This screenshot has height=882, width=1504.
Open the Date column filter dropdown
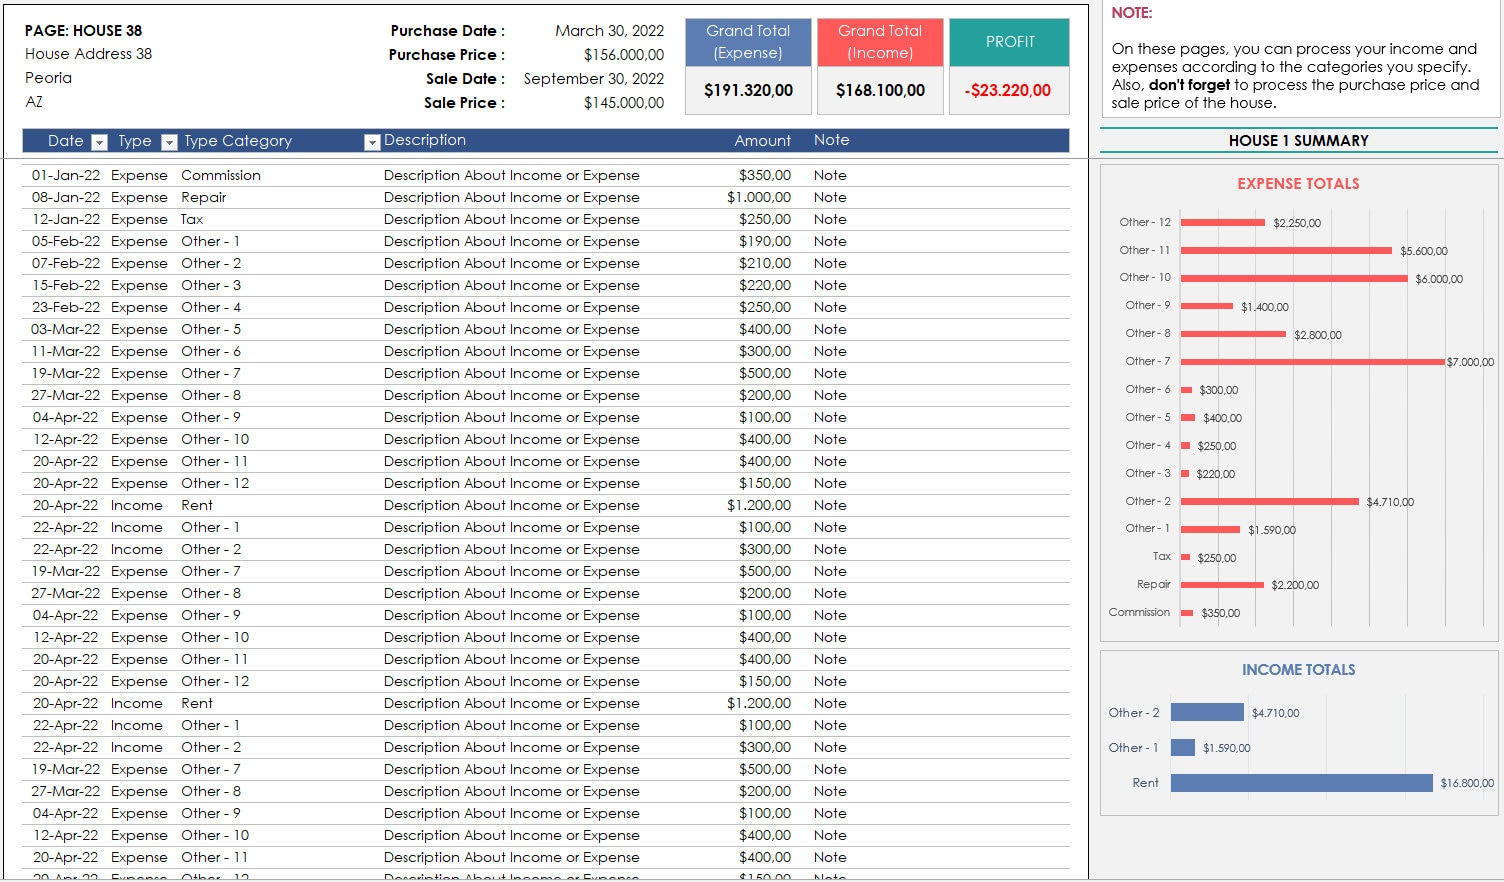98,141
